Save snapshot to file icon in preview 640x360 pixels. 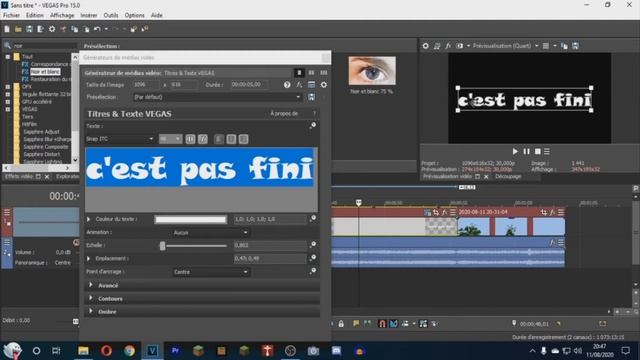(576, 46)
